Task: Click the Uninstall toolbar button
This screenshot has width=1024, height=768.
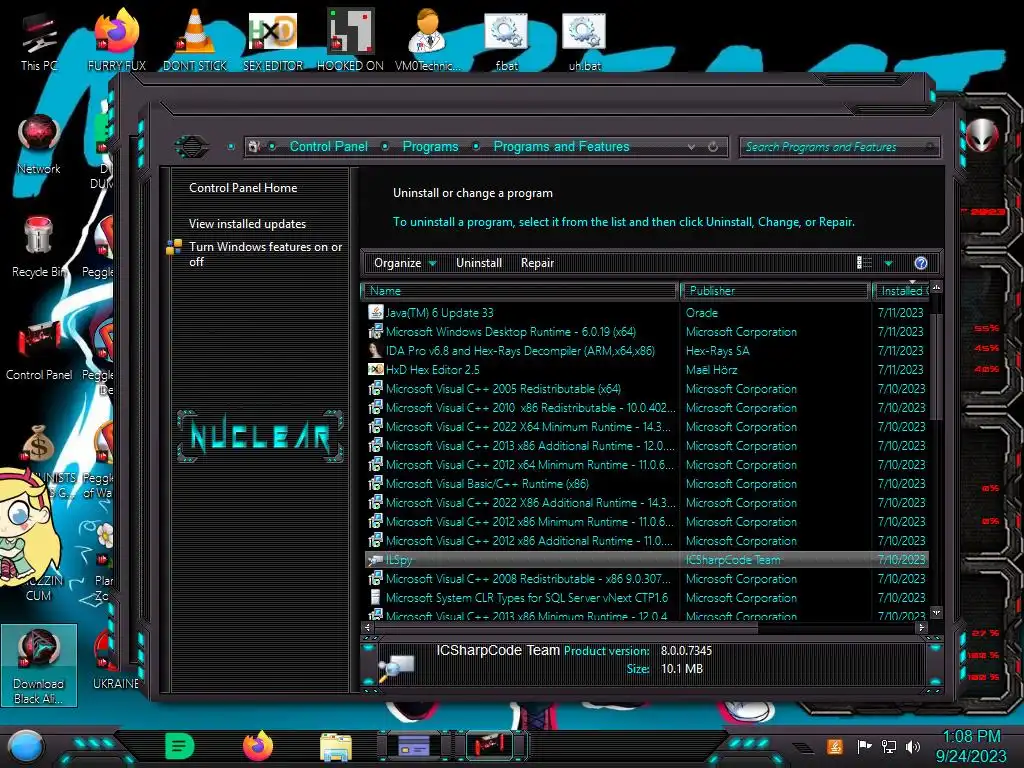Action: pyautogui.click(x=479, y=263)
